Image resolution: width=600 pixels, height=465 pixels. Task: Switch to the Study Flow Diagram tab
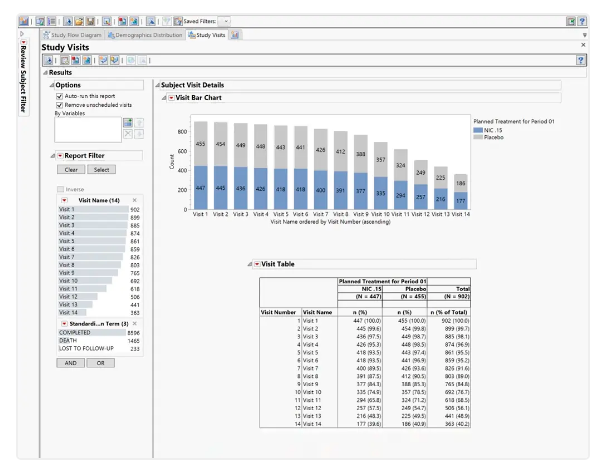click(73, 35)
